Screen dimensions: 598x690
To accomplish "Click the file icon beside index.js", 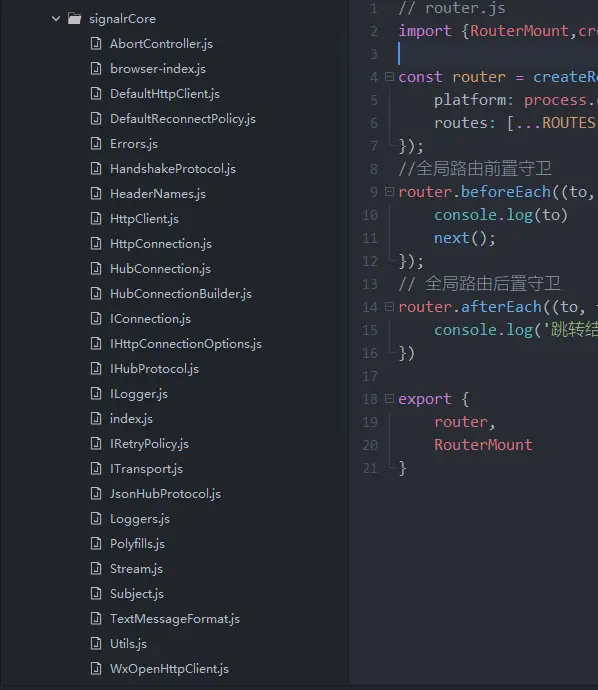I will coord(96,418).
